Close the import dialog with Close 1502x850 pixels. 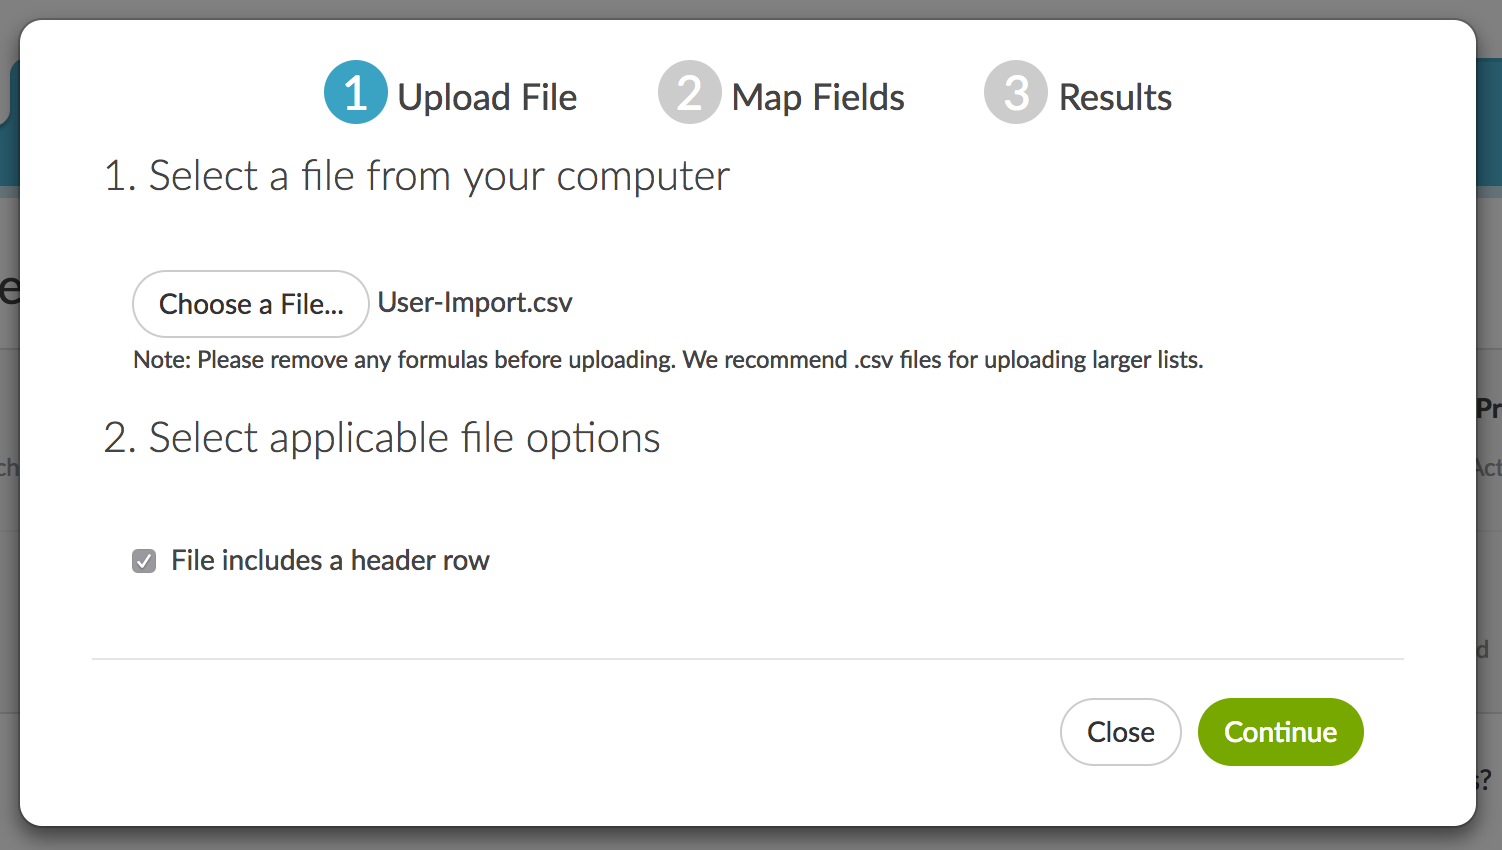click(x=1120, y=732)
